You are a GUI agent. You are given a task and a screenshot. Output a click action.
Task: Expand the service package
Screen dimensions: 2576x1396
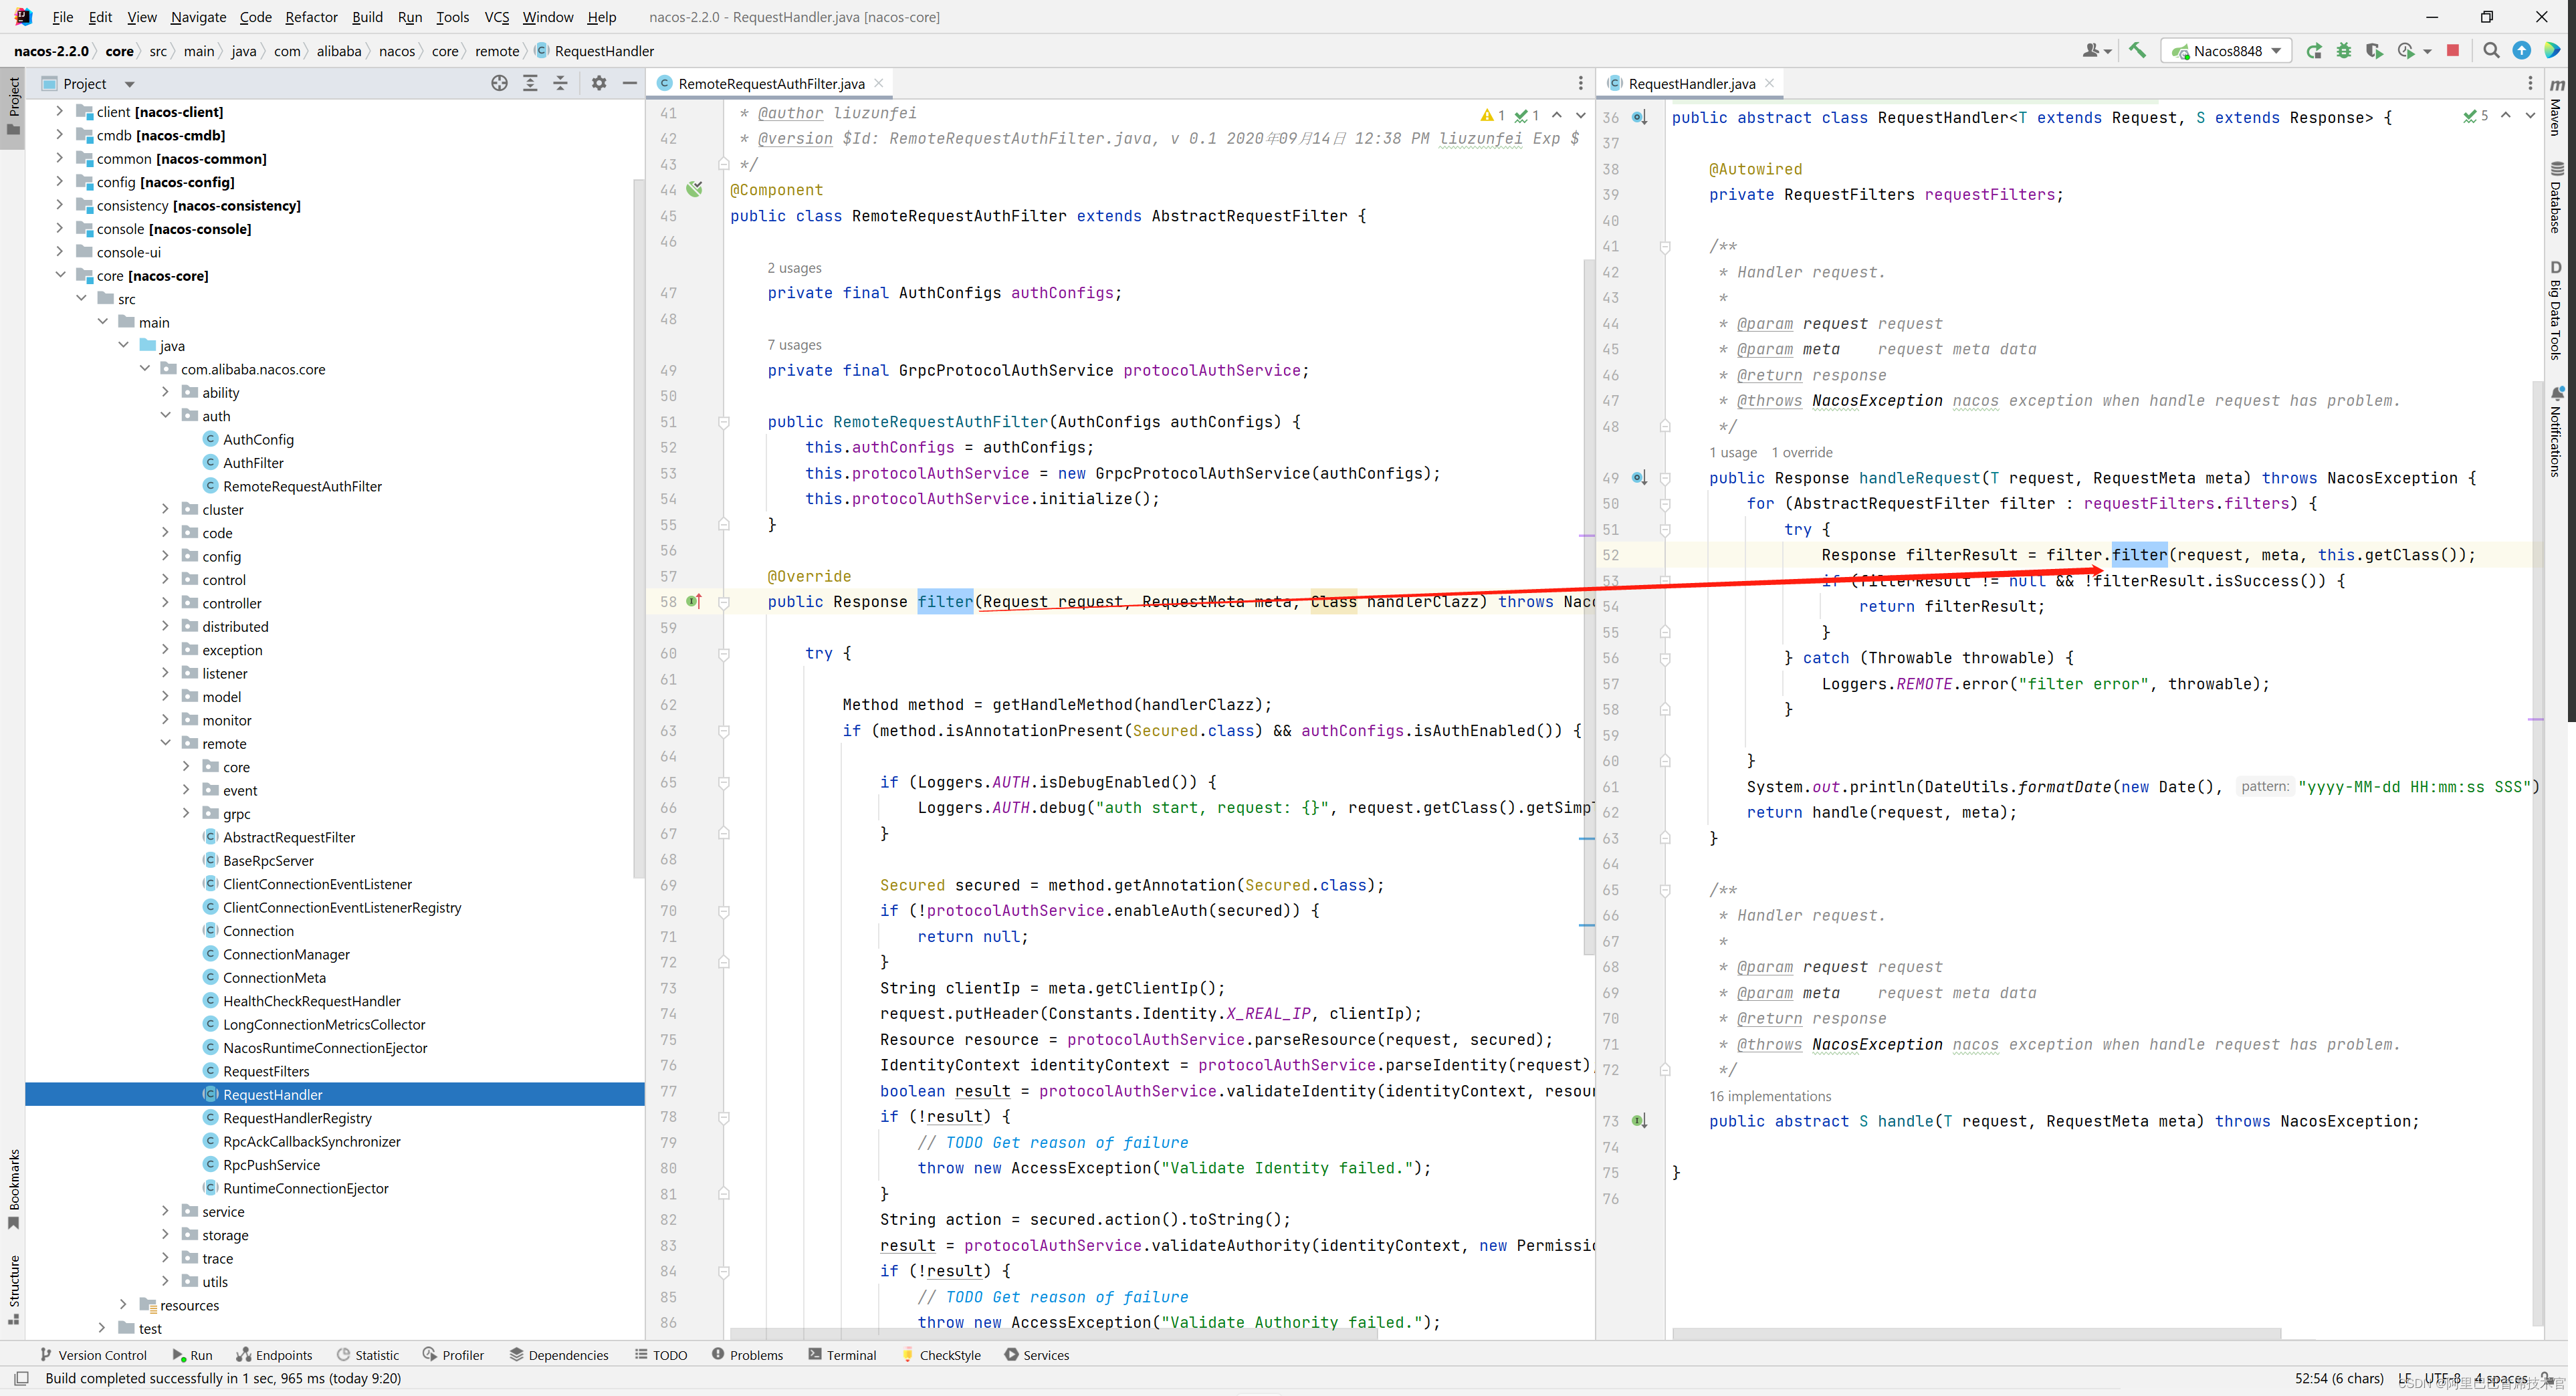165,1211
